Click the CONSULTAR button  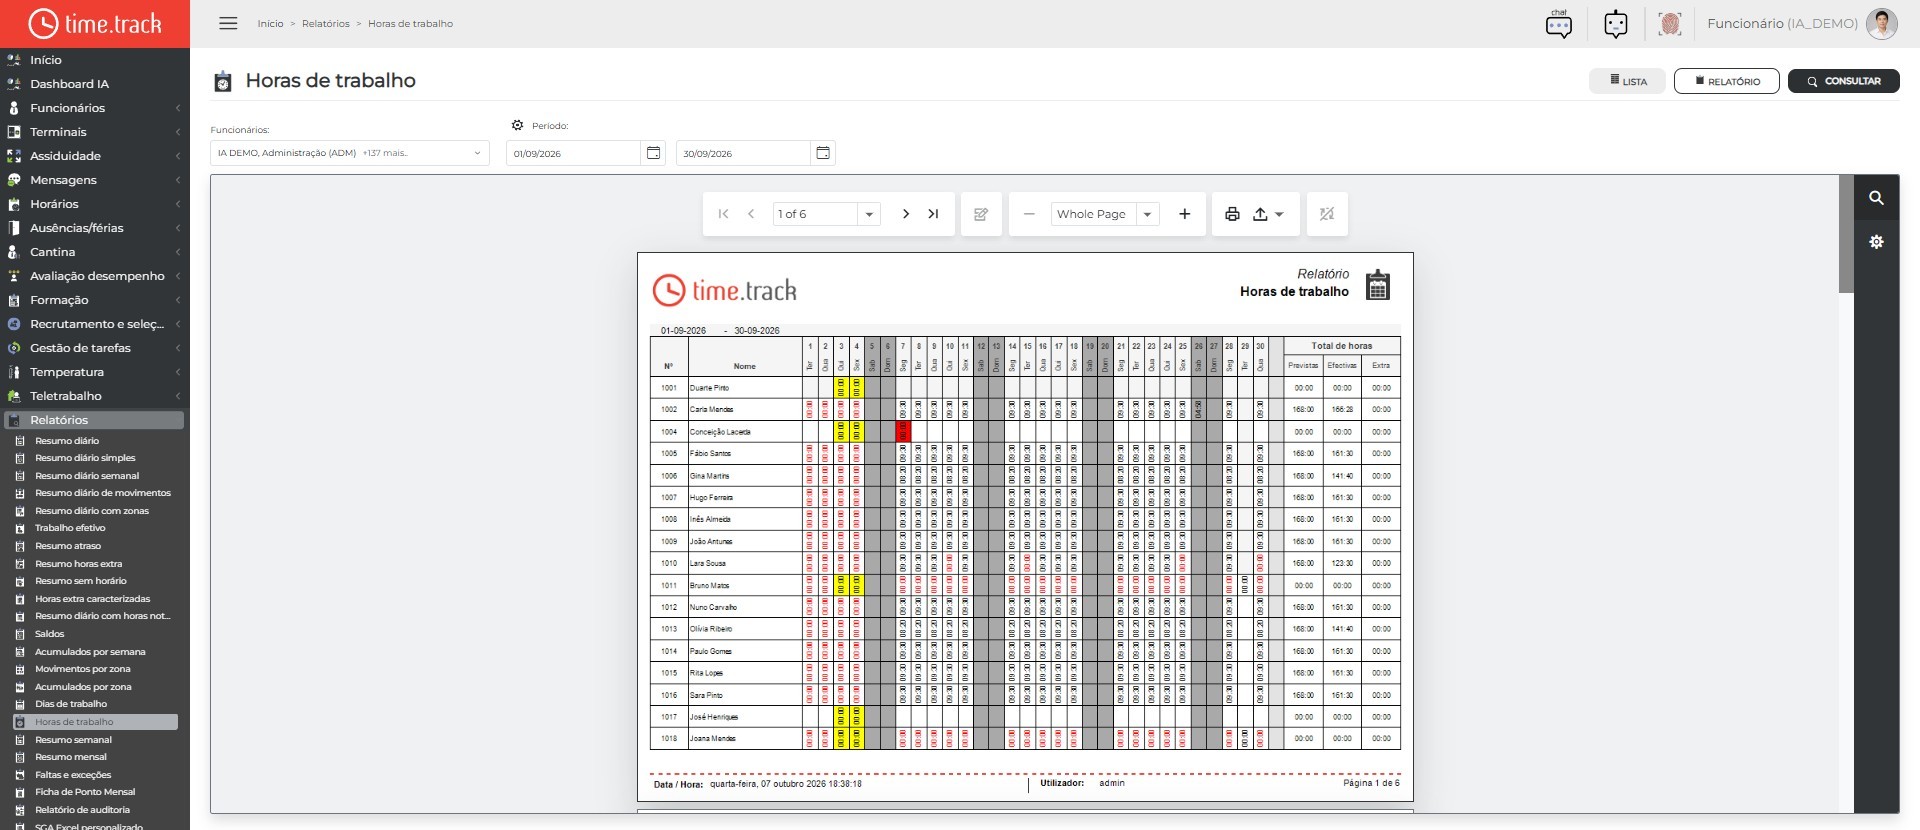coord(1844,81)
